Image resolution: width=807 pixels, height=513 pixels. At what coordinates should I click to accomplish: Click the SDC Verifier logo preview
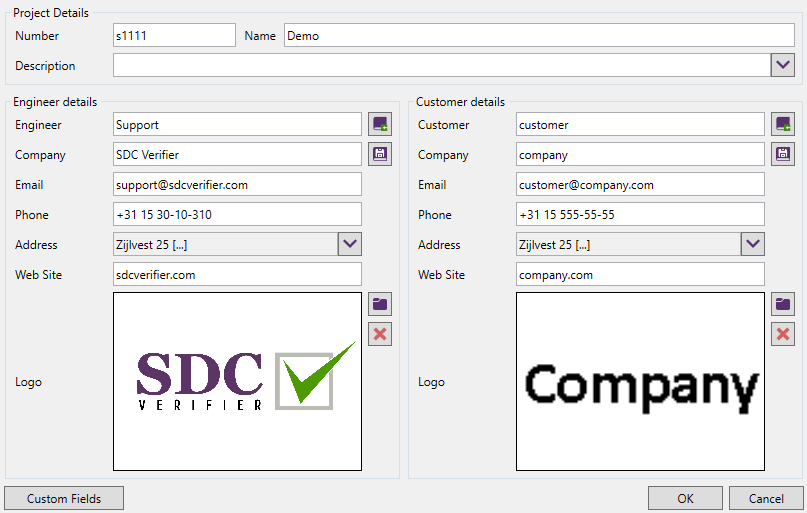[x=237, y=381]
